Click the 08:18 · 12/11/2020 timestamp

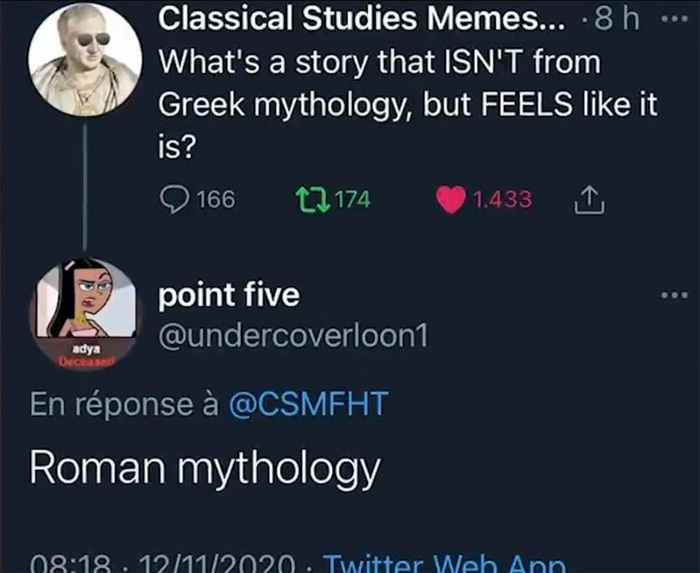162,563
